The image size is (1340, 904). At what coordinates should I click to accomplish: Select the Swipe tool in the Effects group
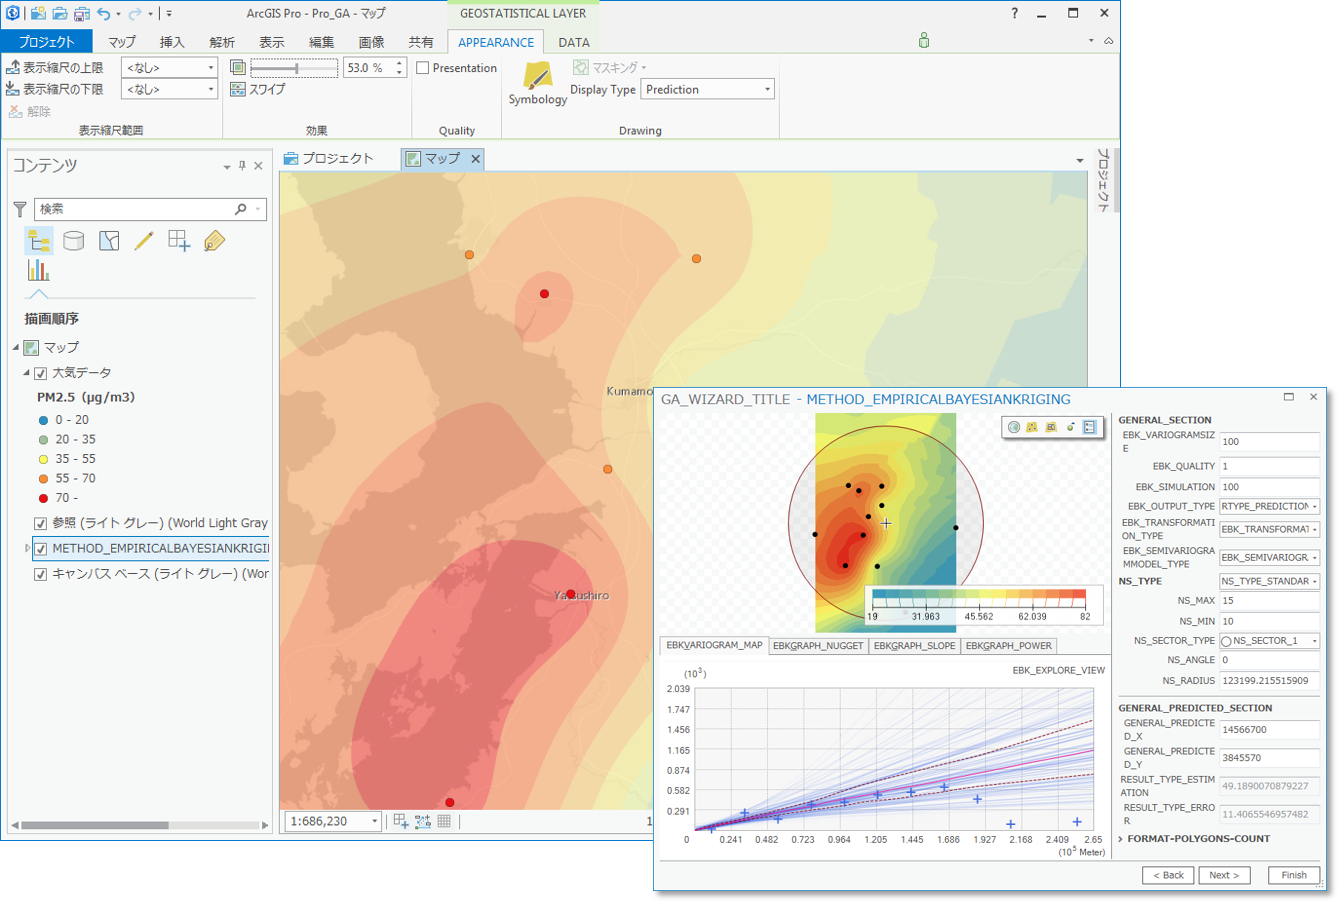click(253, 89)
